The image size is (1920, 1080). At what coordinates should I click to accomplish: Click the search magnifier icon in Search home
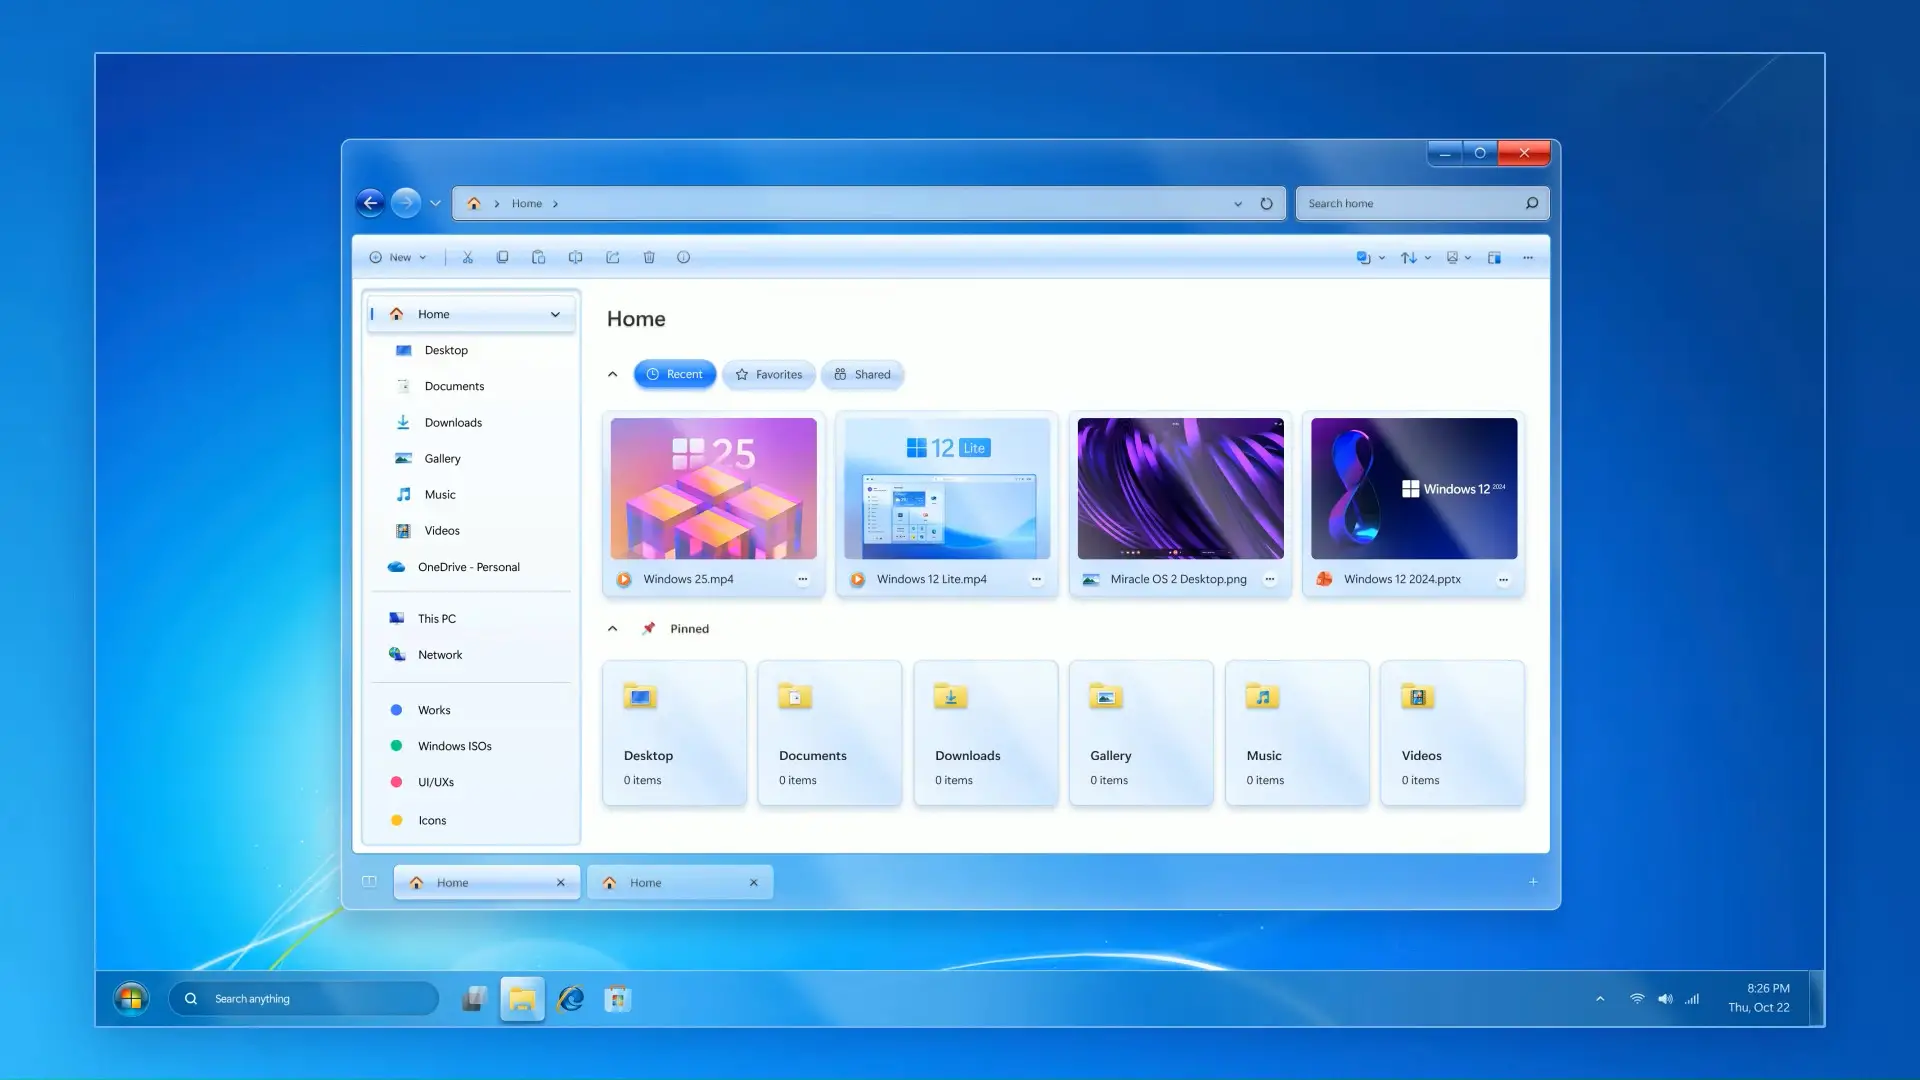1531,203
